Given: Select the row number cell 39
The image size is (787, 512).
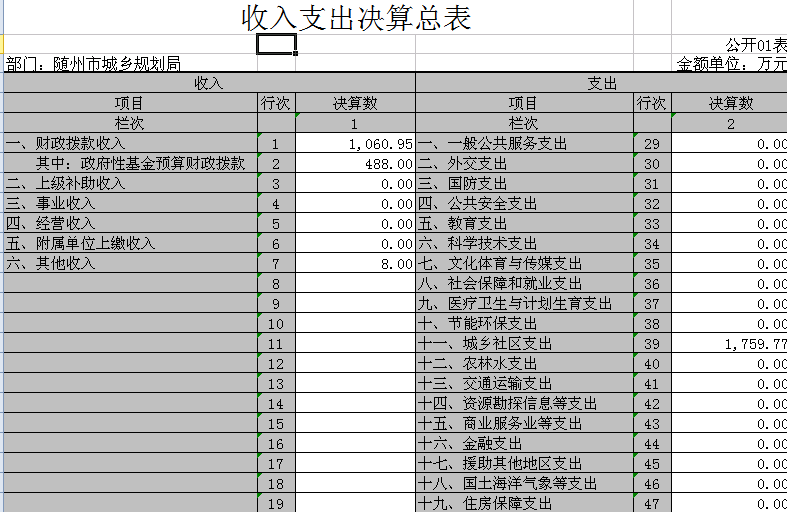Looking at the screenshot, I should point(652,344).
